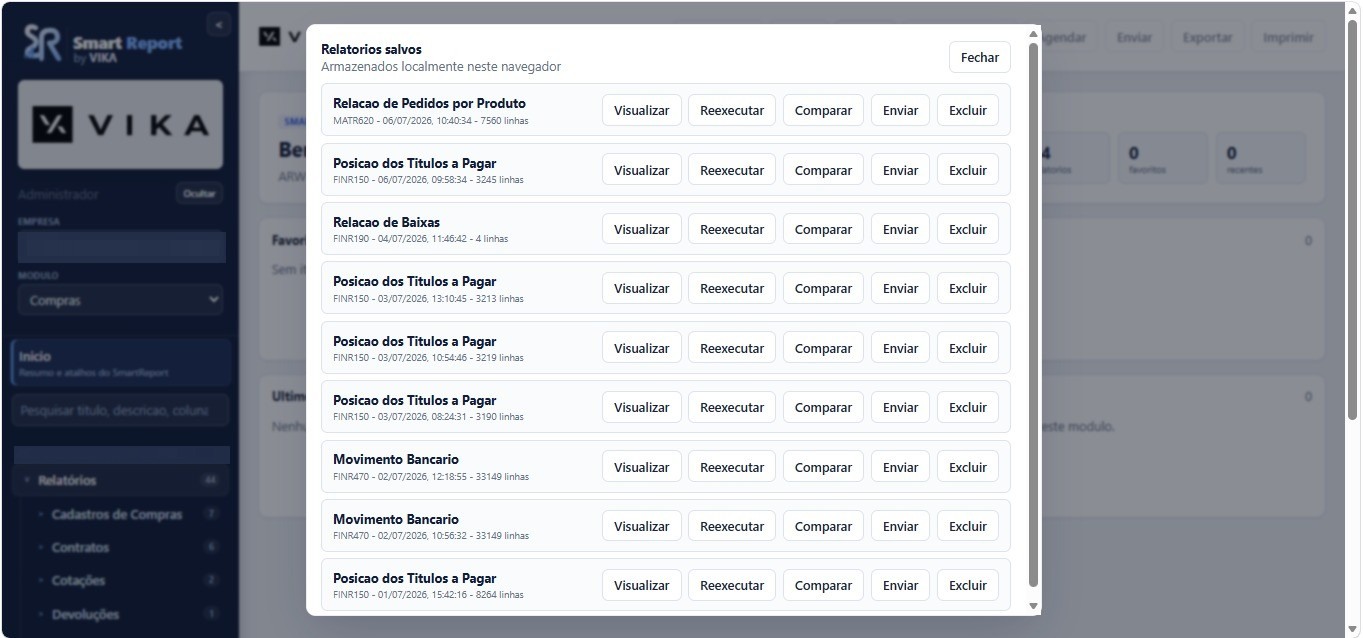Comparar Movimento Bancario from 10:56:32
Viewport: 1363px width, 638px height.
tap(823, 526)
